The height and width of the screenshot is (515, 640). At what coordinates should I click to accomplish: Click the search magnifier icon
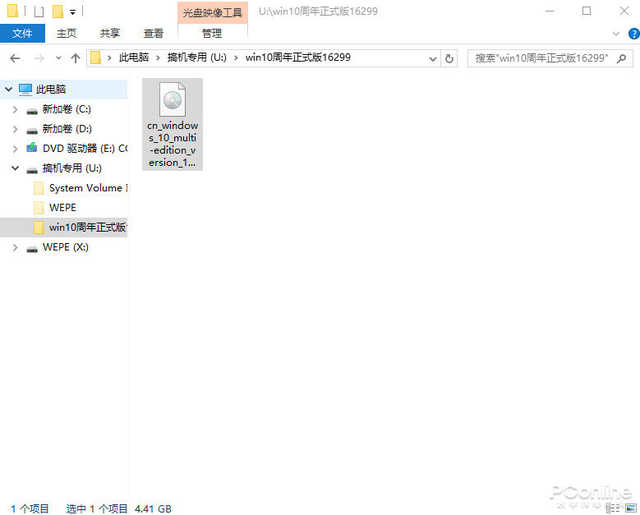point(622,58)
